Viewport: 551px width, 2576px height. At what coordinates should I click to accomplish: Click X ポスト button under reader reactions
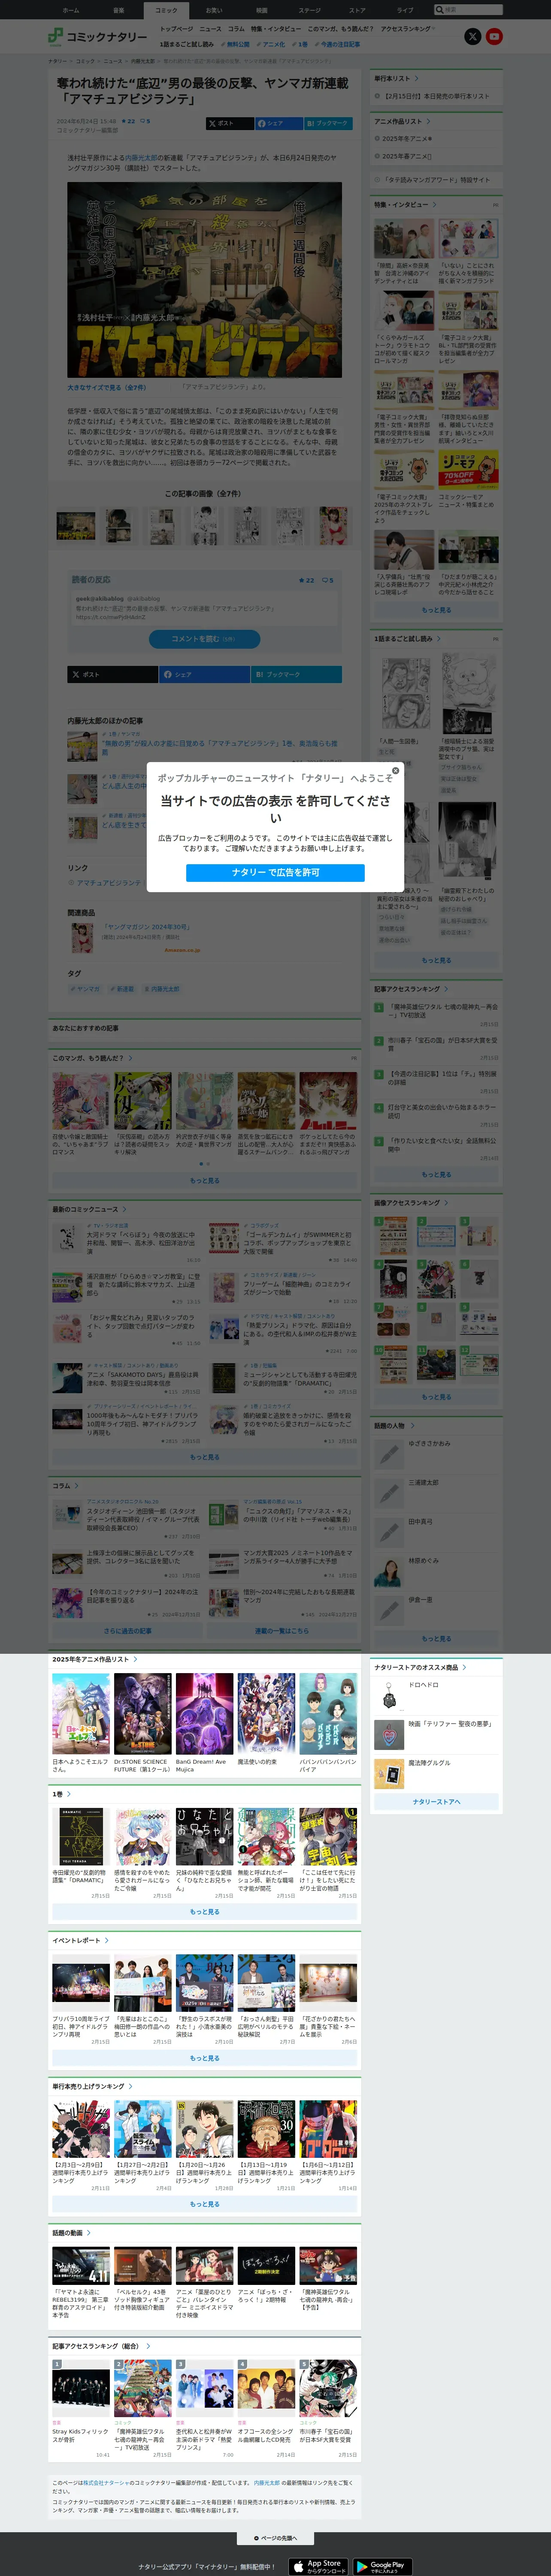pyautogui.click(x=113, y=674)
